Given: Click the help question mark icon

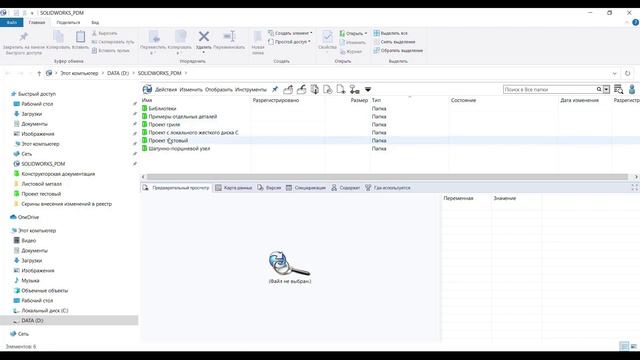Looking at the screenshot, I should [636, 22].
